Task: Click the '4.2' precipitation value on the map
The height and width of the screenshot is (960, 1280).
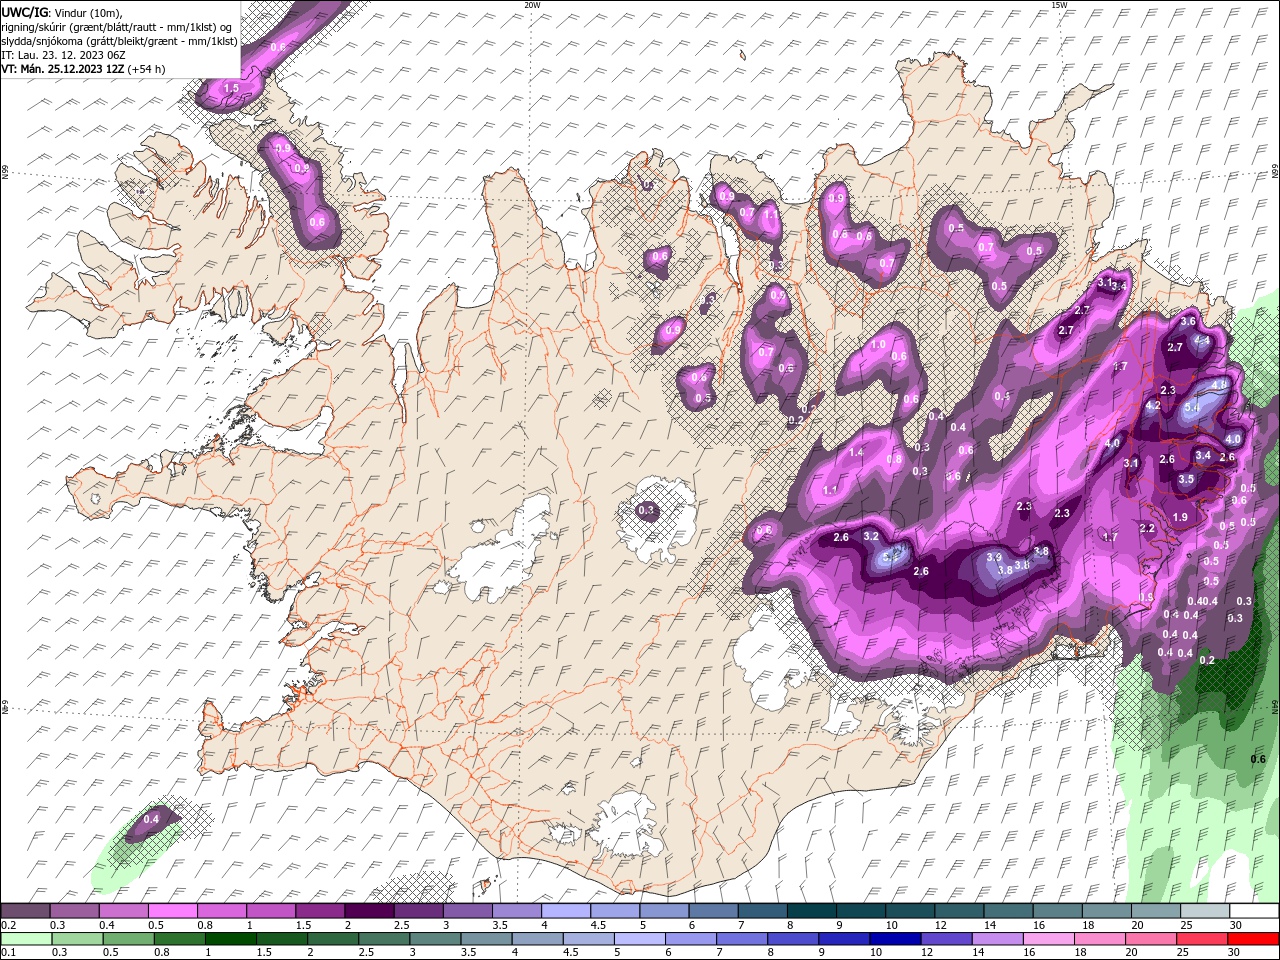Action: 1153,406
